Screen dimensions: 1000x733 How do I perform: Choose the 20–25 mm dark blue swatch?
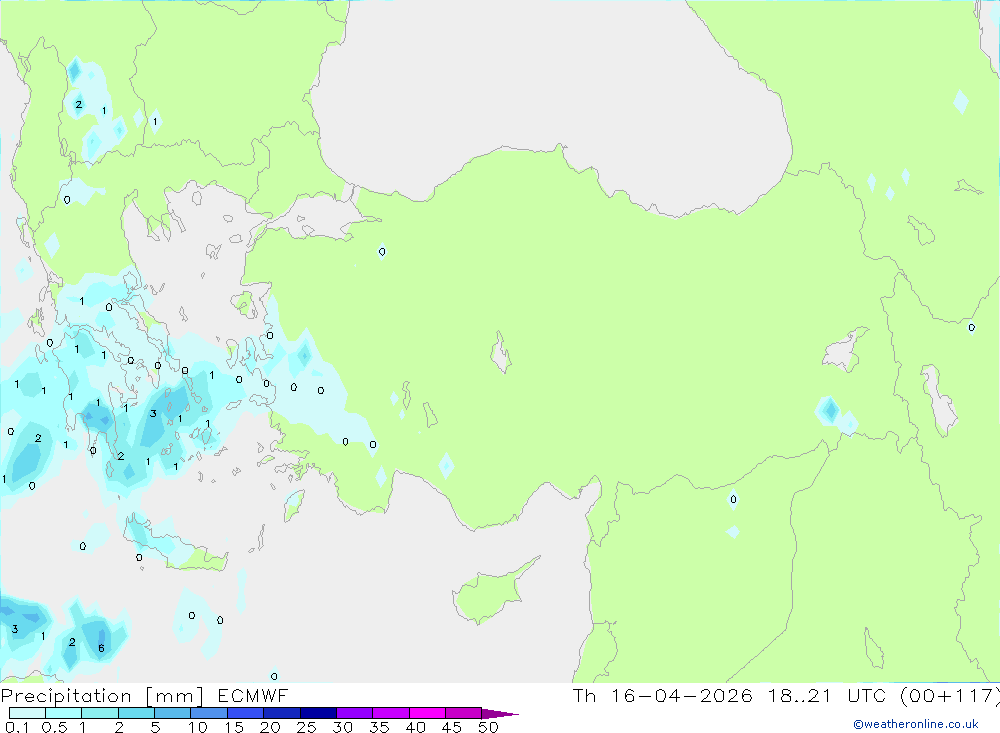282,713
